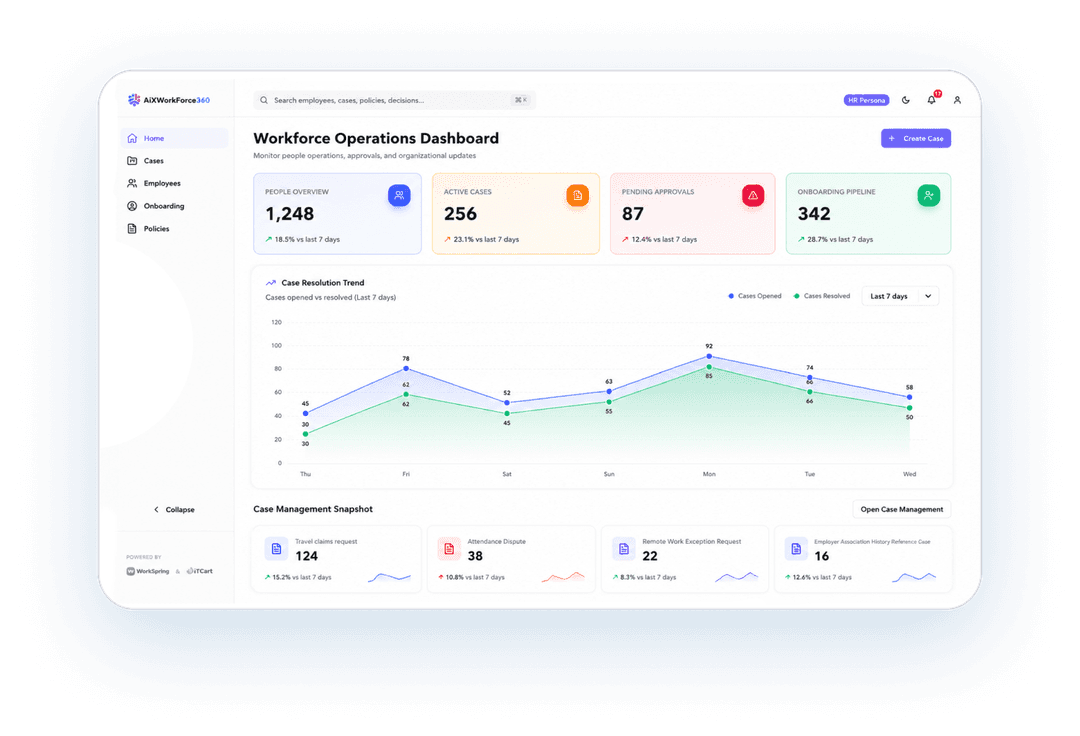Click the 18.5% vs last 7 days trend
The width and height of the screenshot is (1080, 736).
(302, 240)
